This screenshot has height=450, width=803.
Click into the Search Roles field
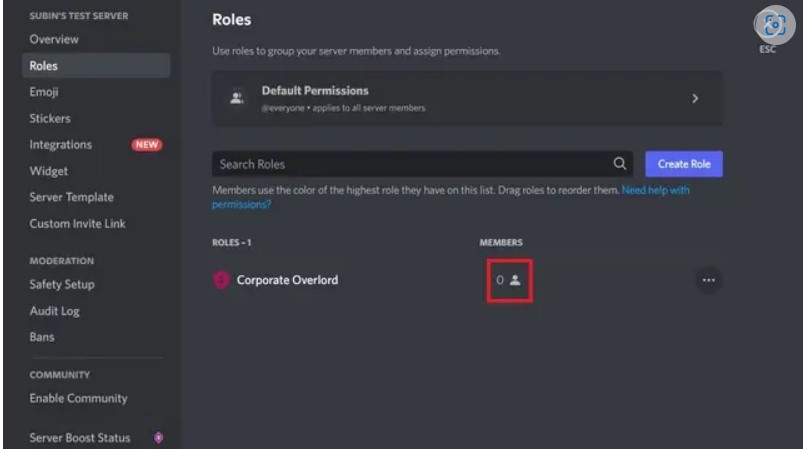click(410, 164)
